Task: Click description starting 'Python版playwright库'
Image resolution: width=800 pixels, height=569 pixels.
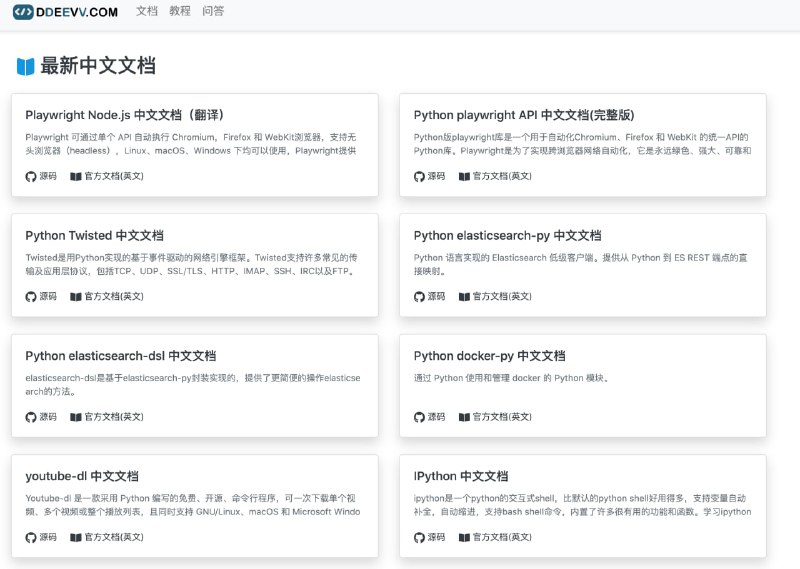Action: (x=582, y=144)
